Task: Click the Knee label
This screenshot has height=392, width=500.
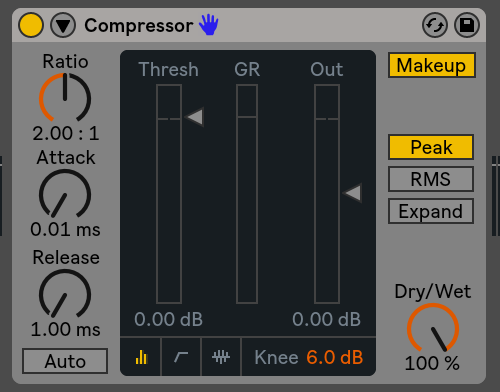Action: [276, 357]
